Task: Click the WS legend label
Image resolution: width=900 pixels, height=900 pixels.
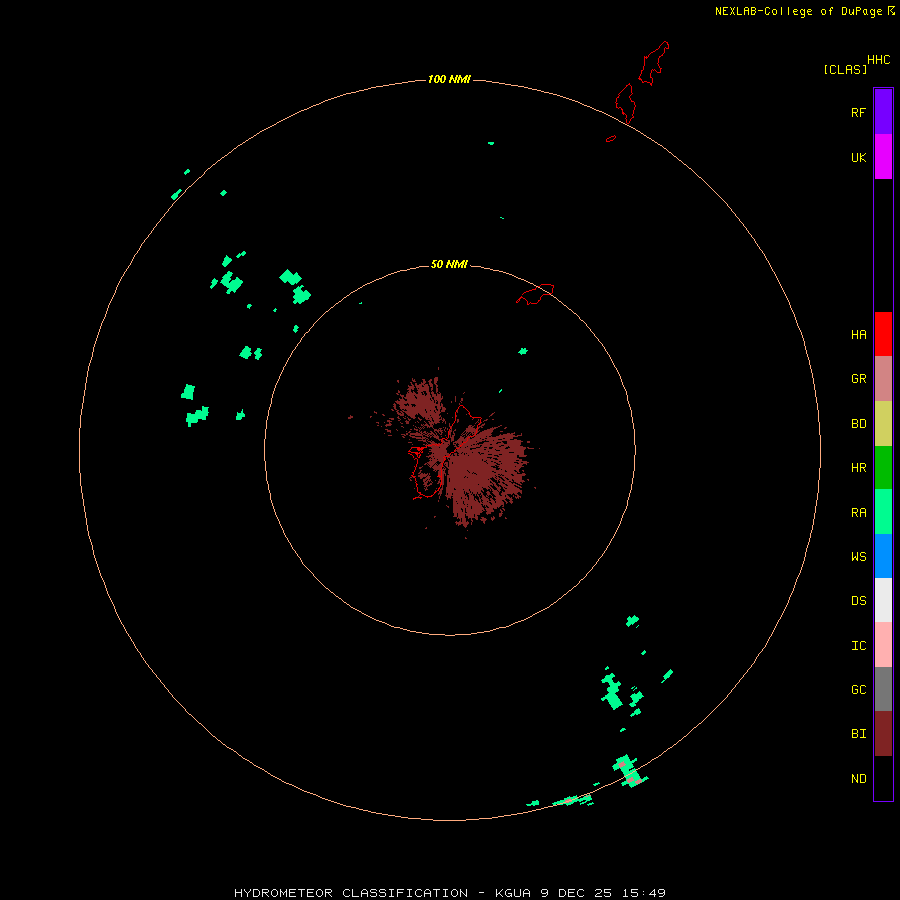Action: pos(859,557)
